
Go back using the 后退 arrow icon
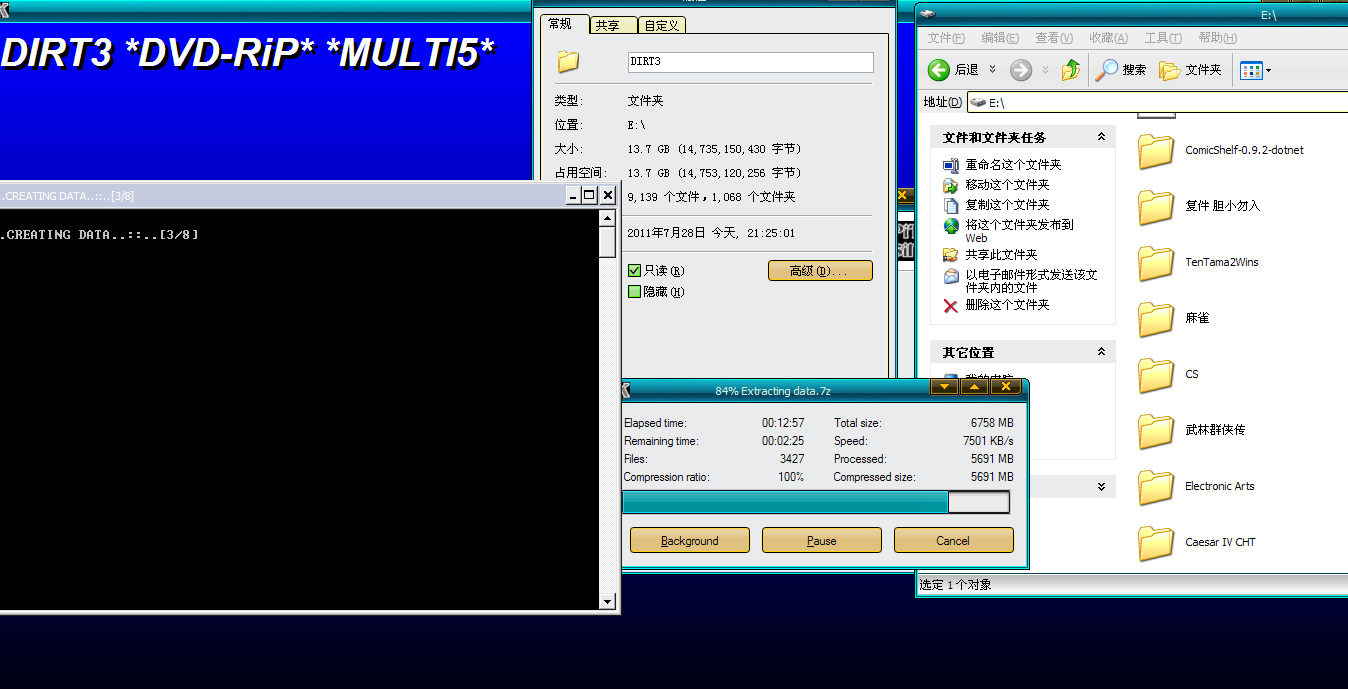click(x=938, y=70)
